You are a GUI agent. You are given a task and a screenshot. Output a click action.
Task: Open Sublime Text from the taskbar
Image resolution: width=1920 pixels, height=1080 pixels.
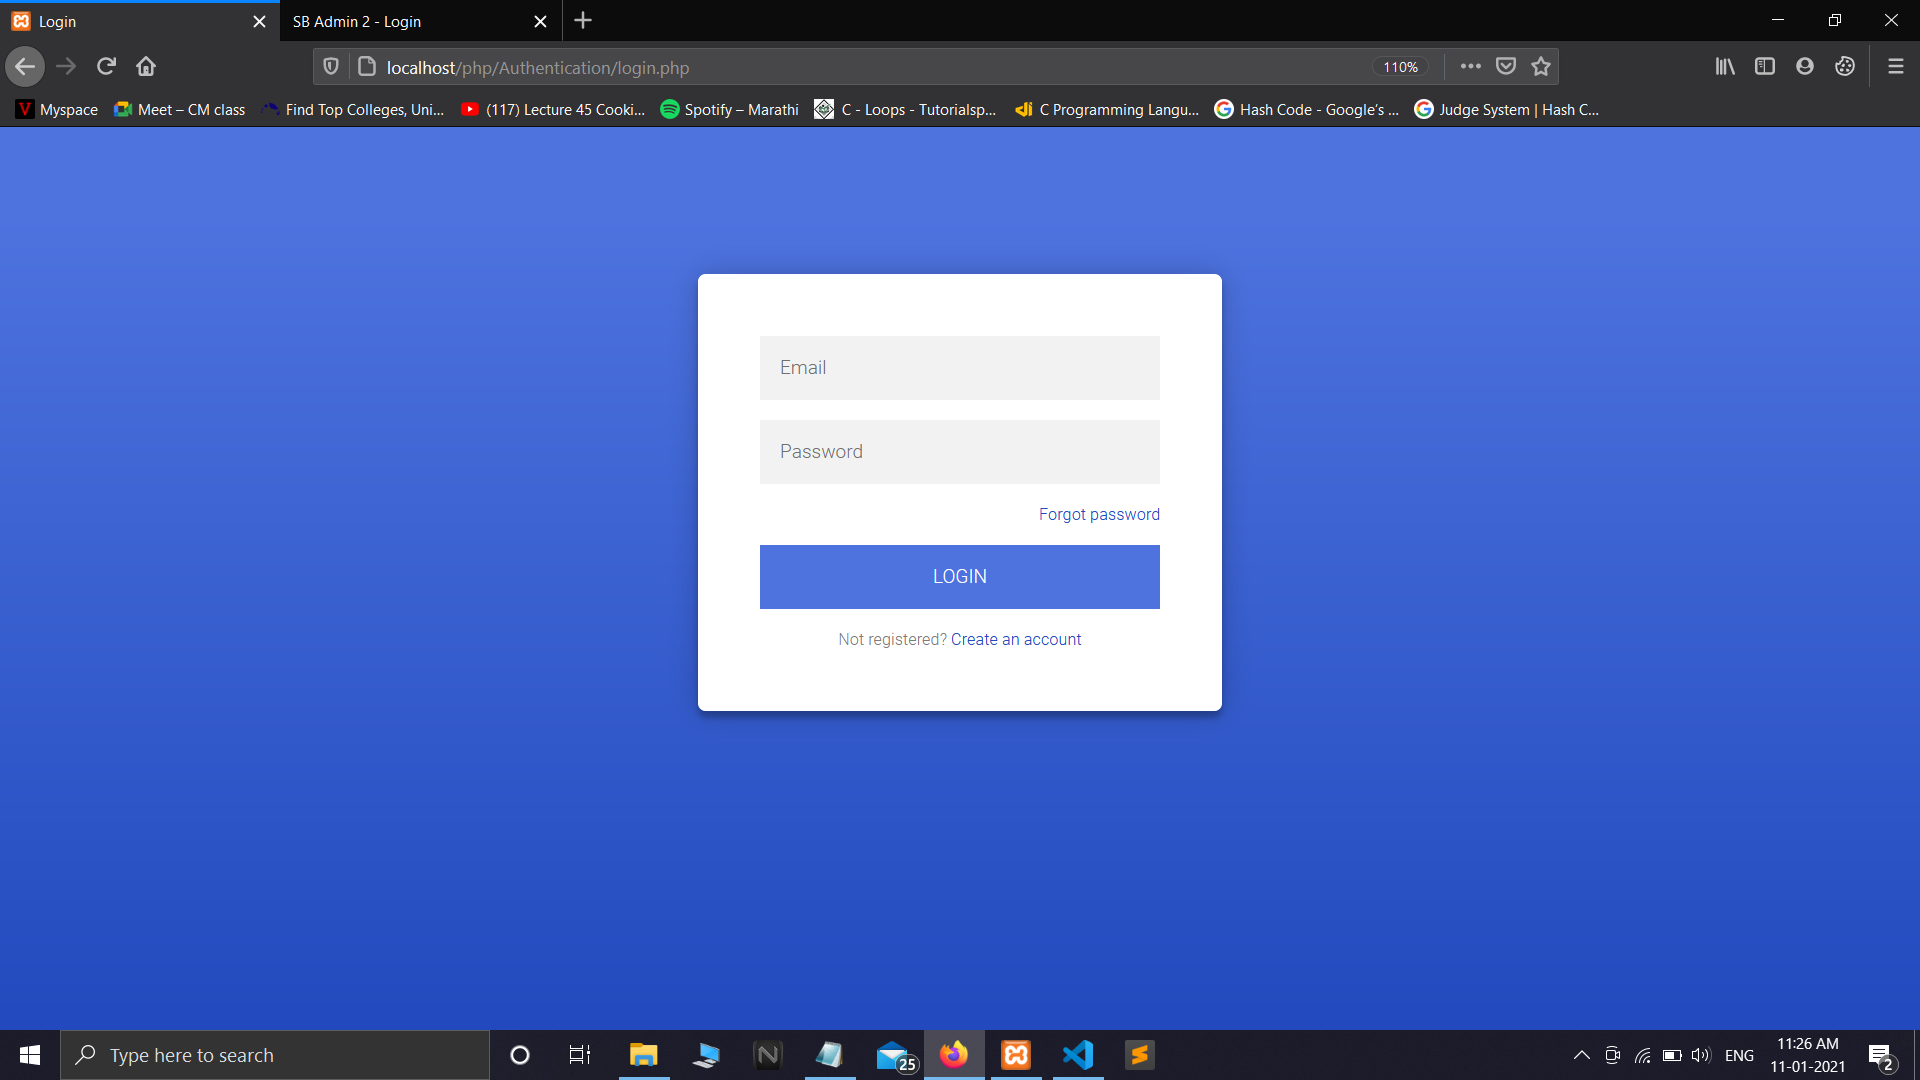tap(1139, 1054)
